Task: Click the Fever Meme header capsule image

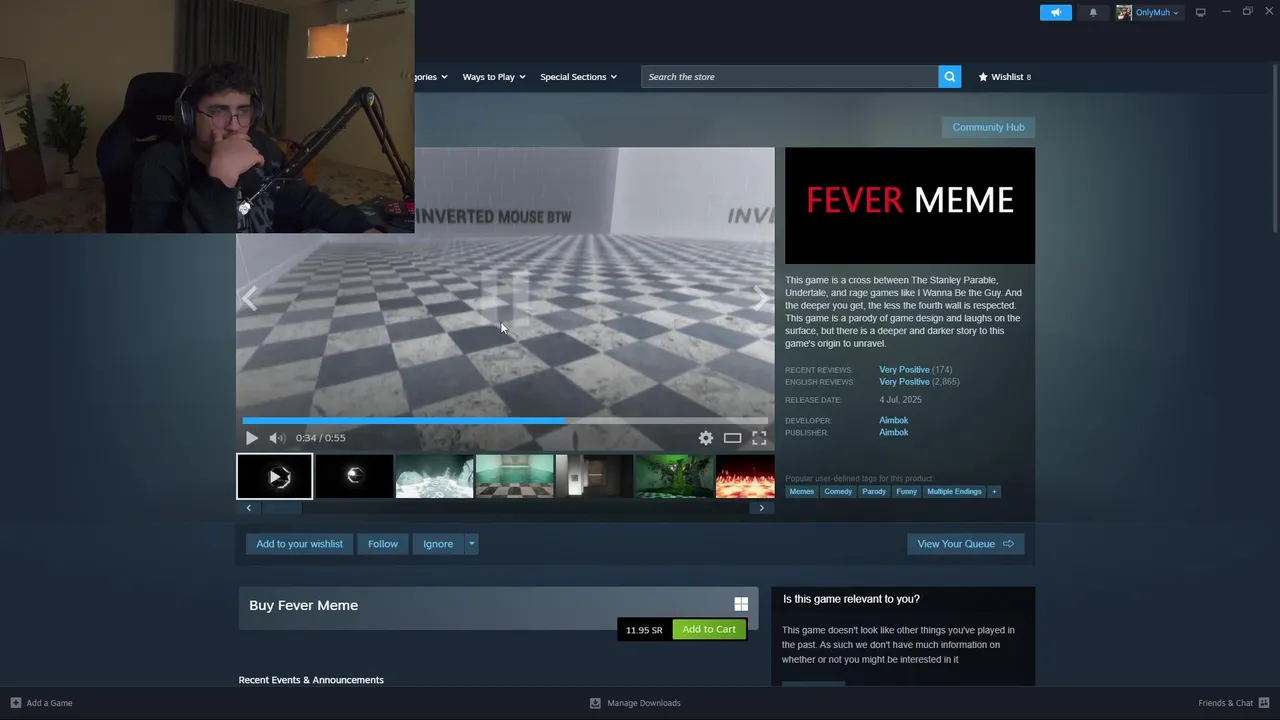Action: (x=910, y=205)
